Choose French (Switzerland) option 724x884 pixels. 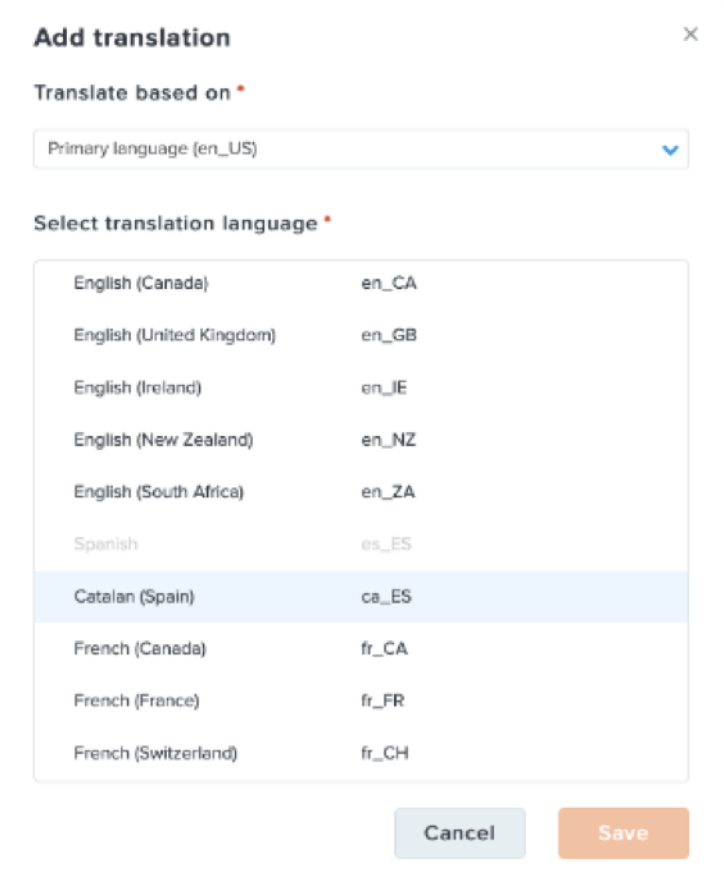tap(155, 753)
